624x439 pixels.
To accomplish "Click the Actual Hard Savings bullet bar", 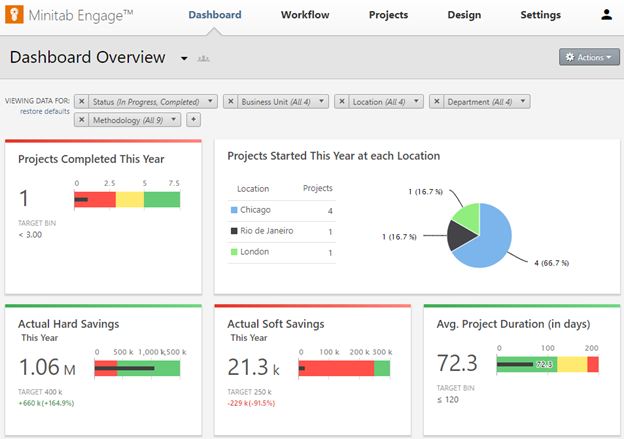I will pos(137,369).
